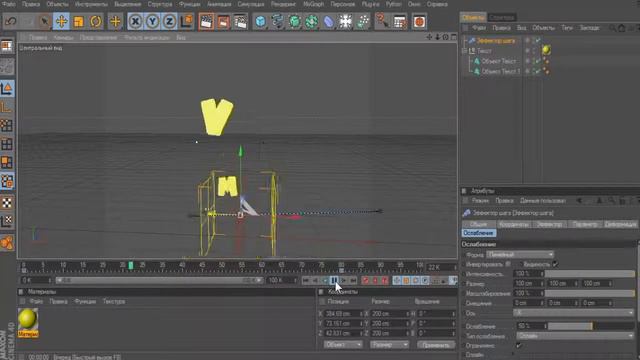This screenshot has width=640, height=360.
Task: Collapse the Текст object tree node
Action: 464,51
